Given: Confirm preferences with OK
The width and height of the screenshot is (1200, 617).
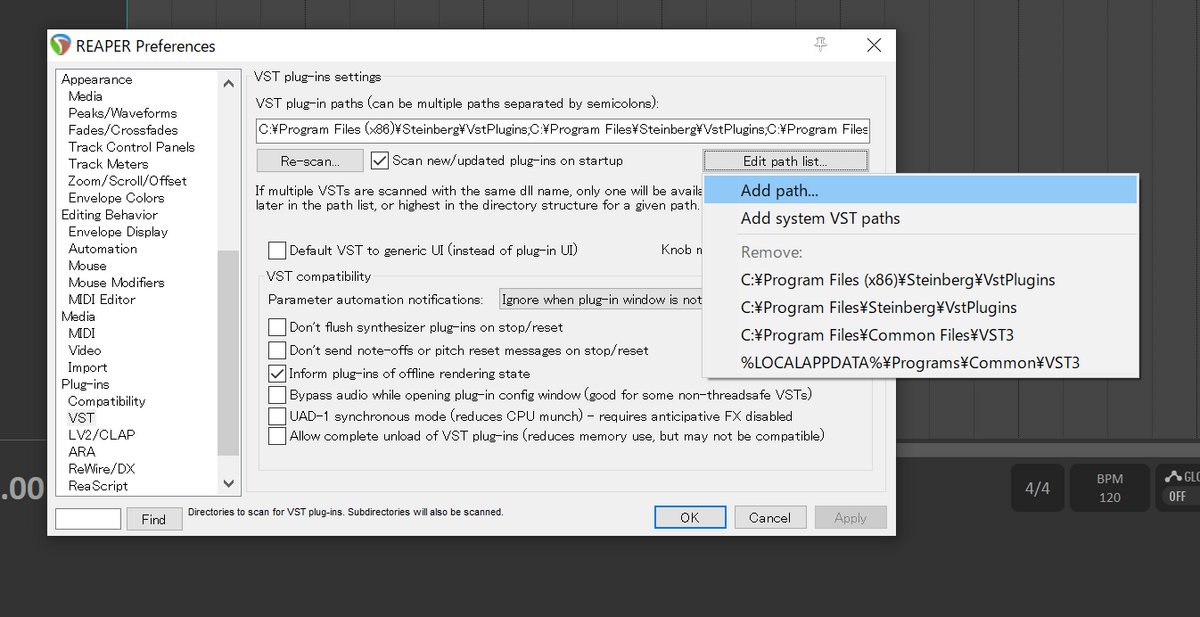Looking at the screenshot, I should pos(690,518).
